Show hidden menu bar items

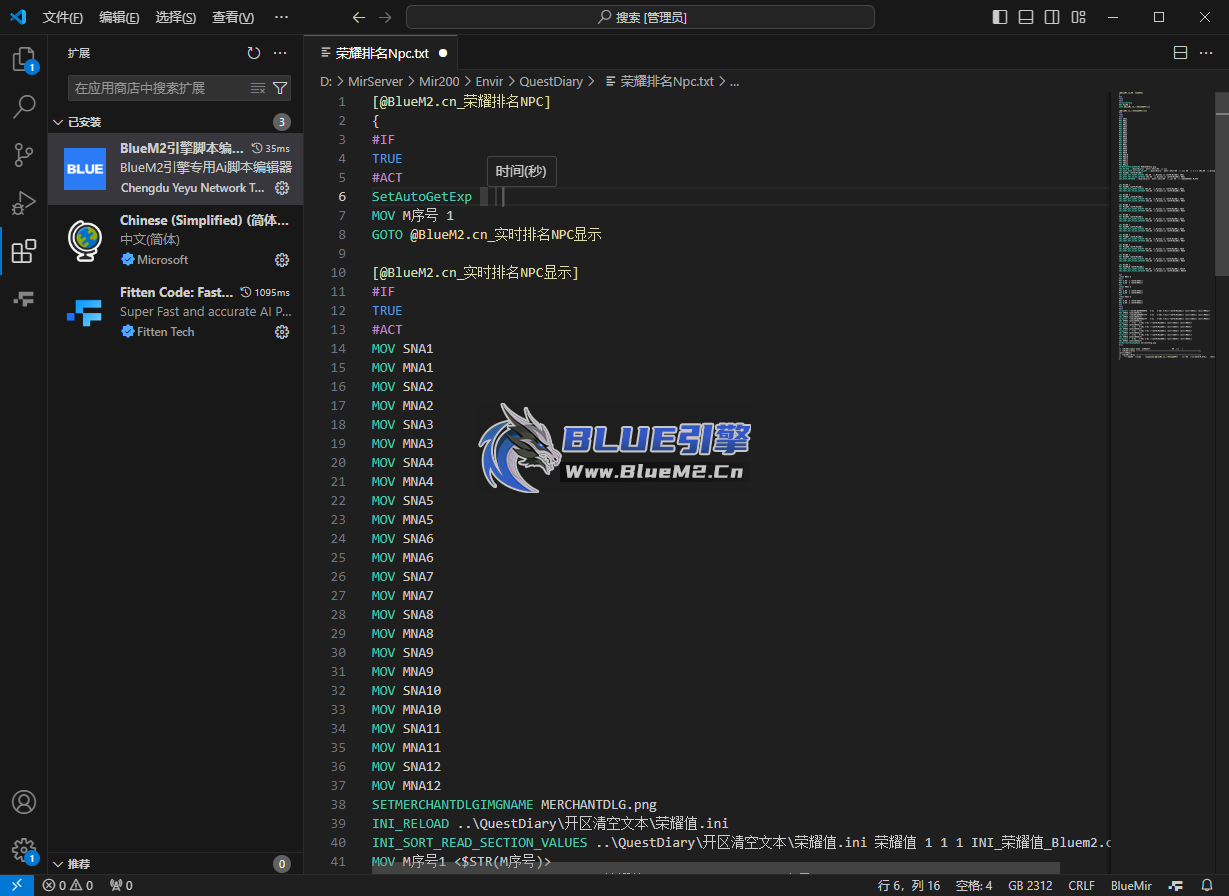(281, 17)
